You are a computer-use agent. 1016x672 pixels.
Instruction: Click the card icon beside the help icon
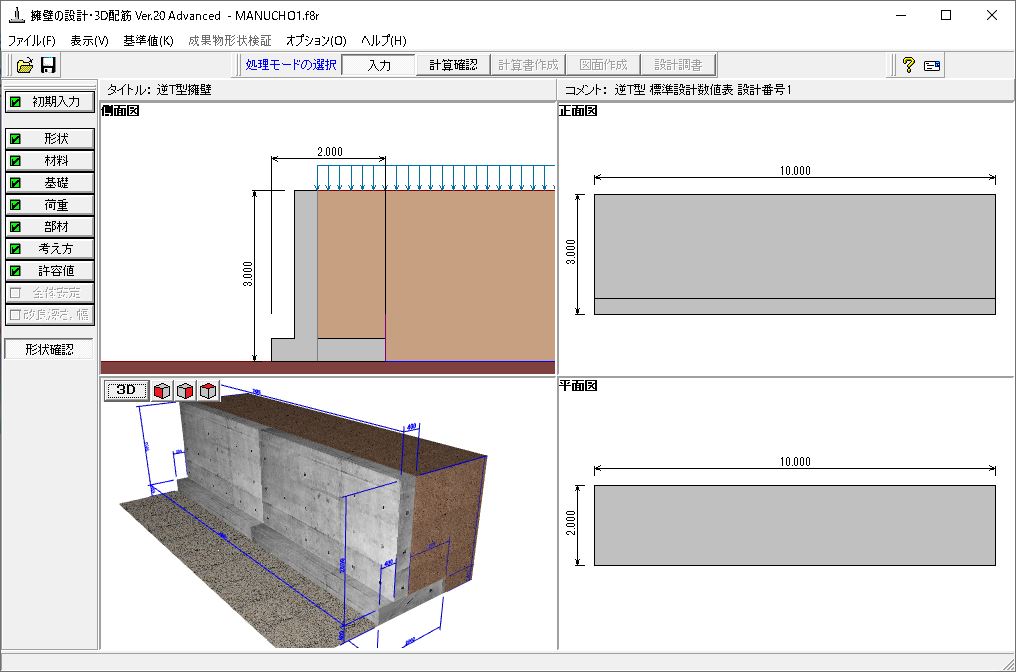932,65
